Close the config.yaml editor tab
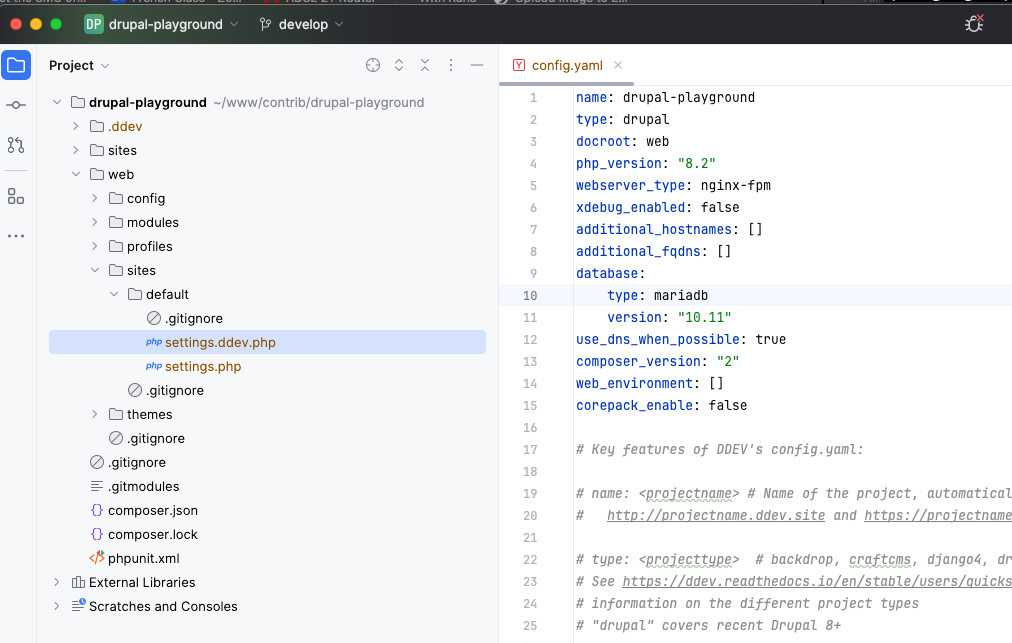Viewport: 1012px width, 643px height. (618, 65)
